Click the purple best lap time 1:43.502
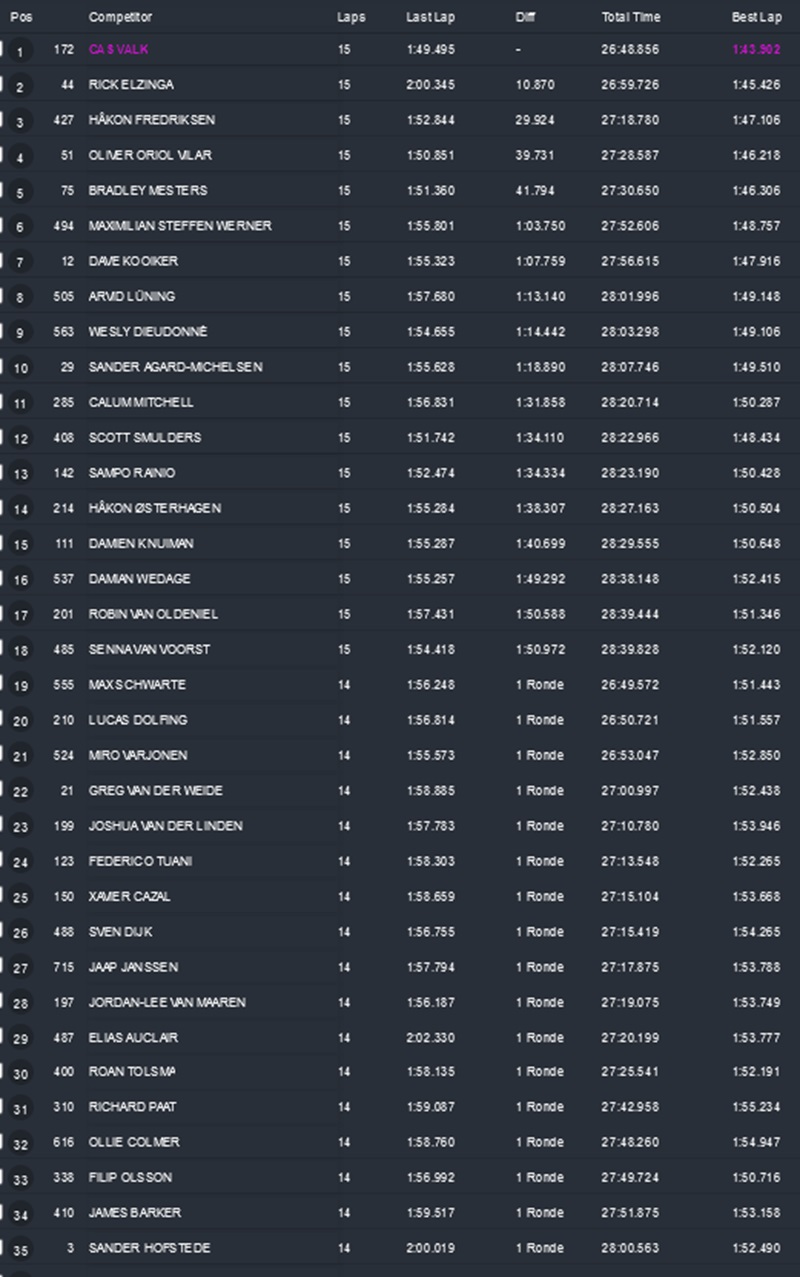The height and width of the screenshot is (1277, 800). tap(756, 50)
